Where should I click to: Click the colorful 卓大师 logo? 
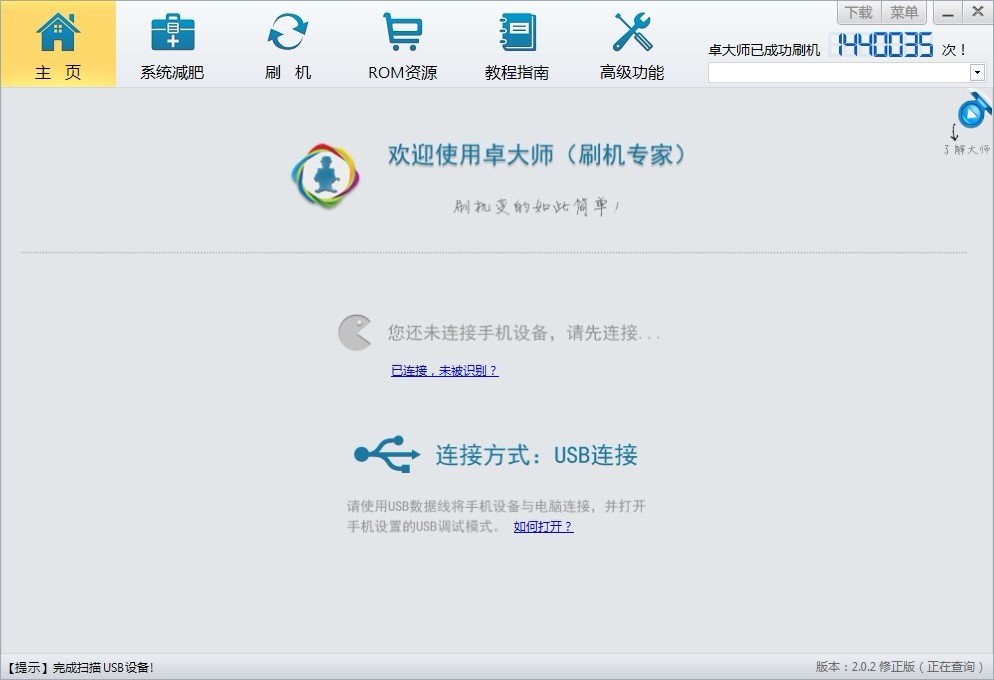pos(325,176)
